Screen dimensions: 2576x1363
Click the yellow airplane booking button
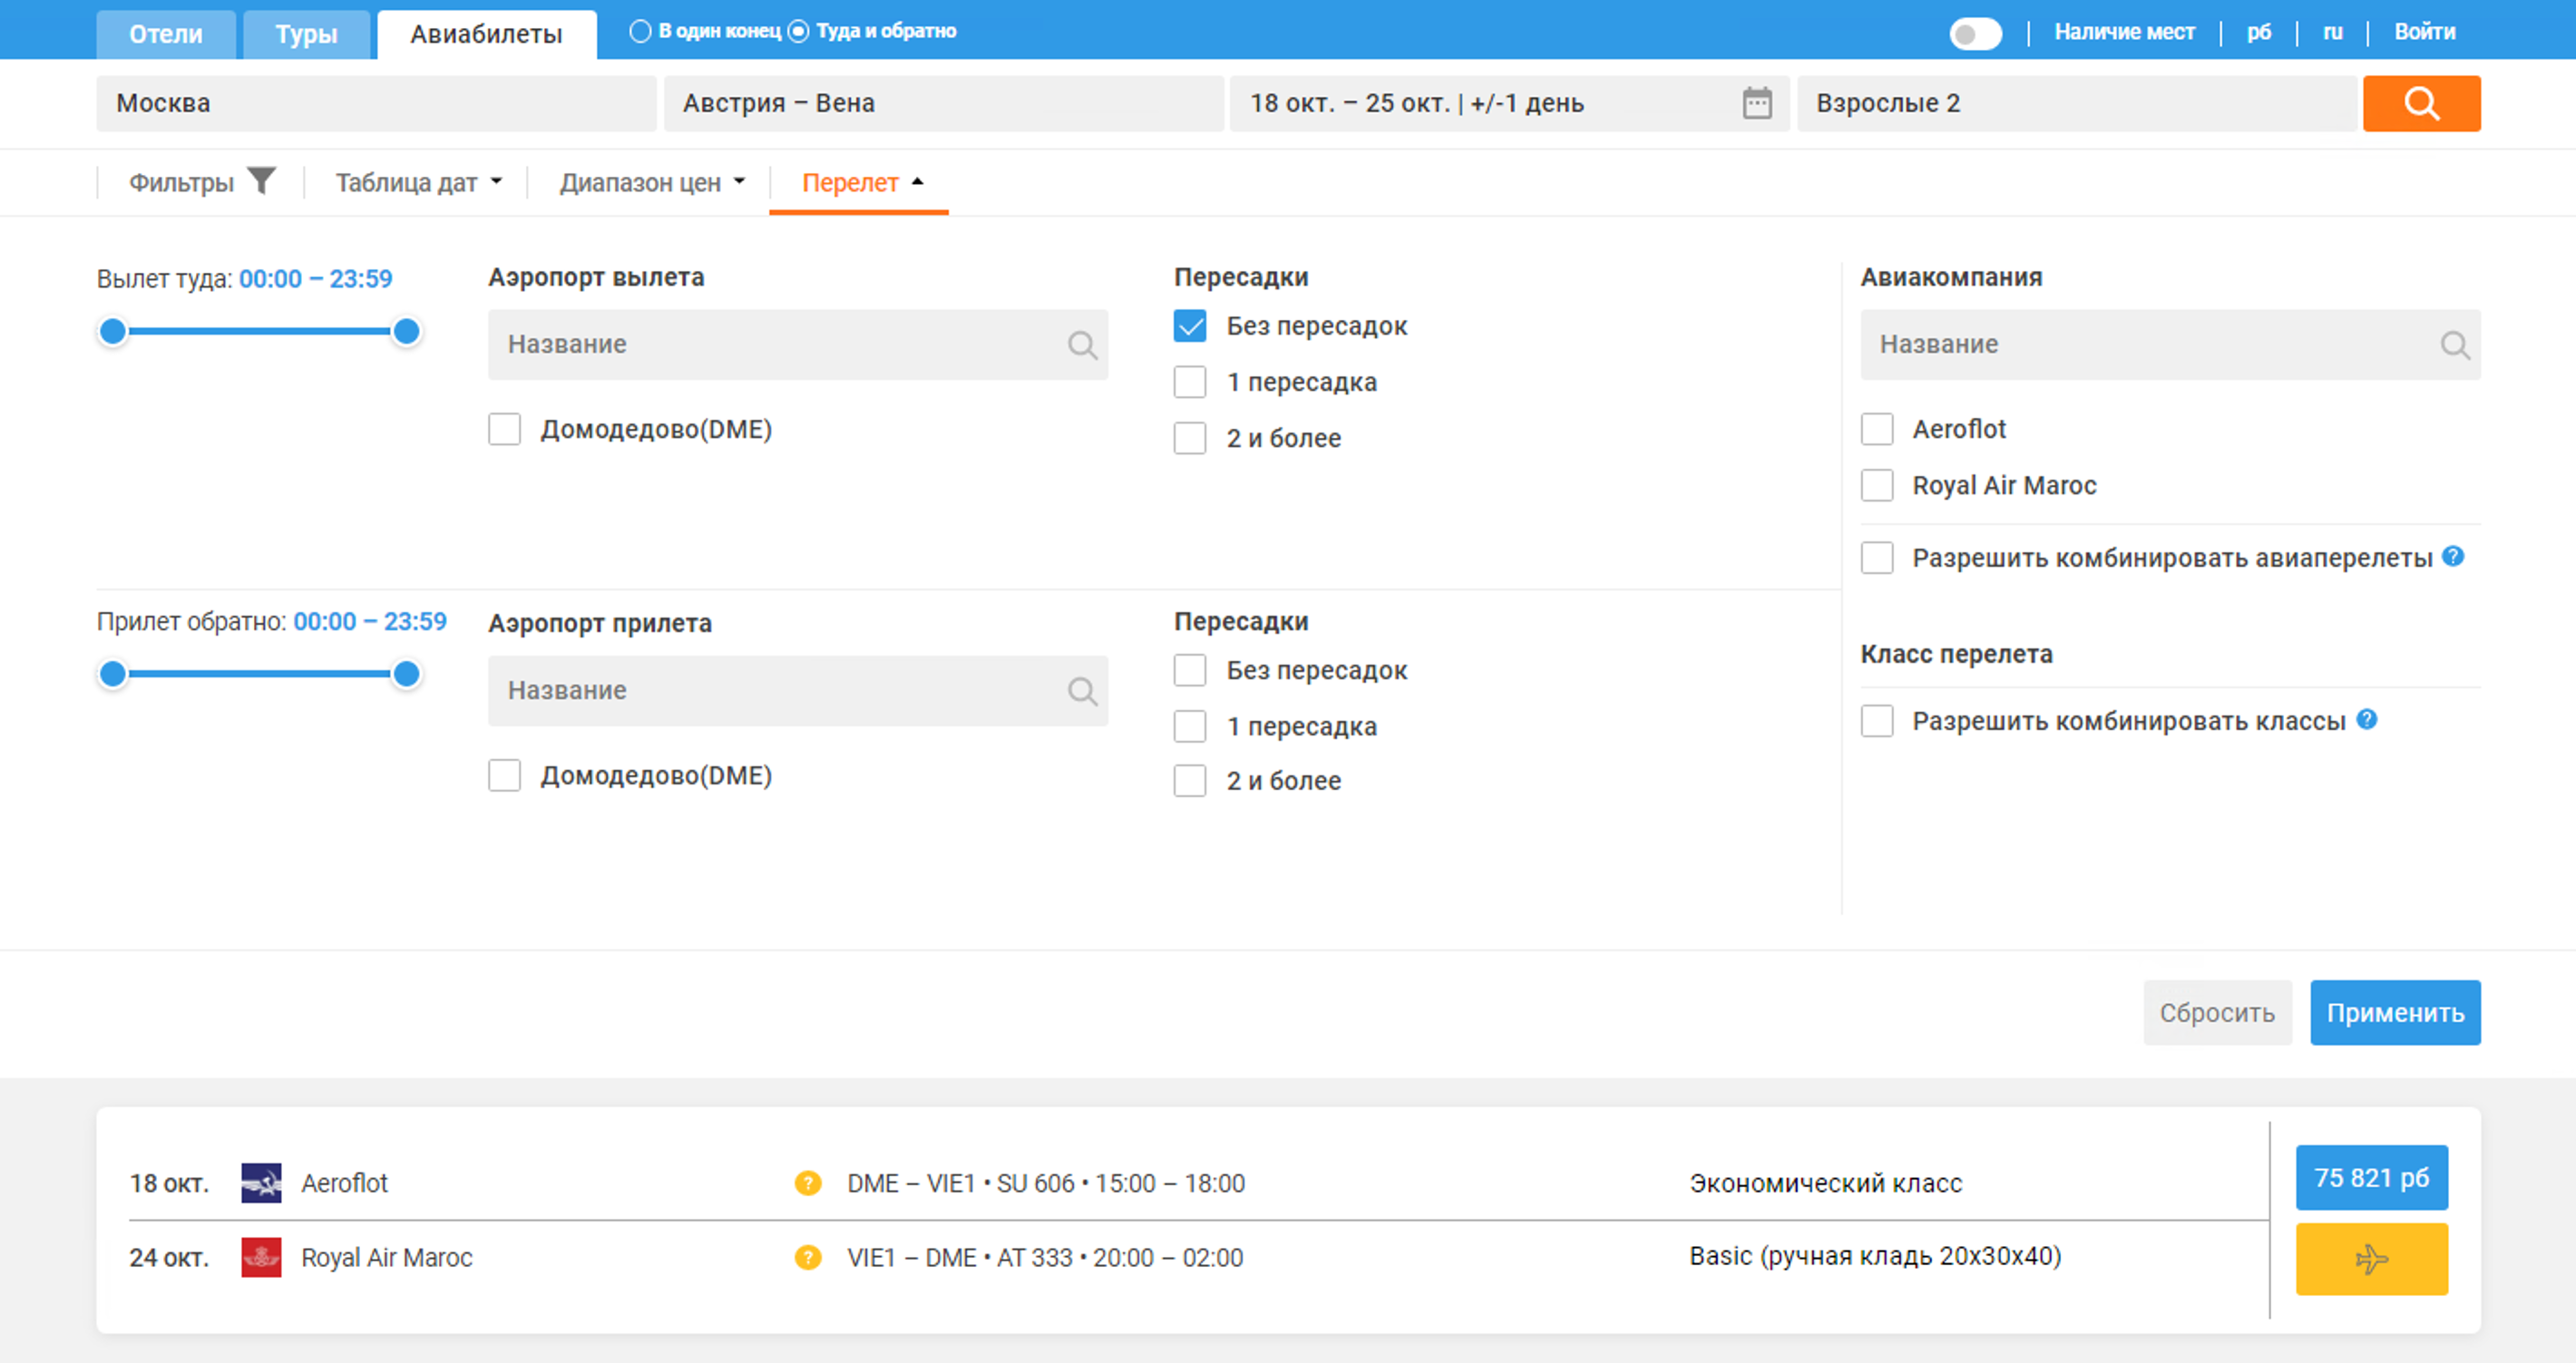pyautogui.click(x=2370, y=1258)
